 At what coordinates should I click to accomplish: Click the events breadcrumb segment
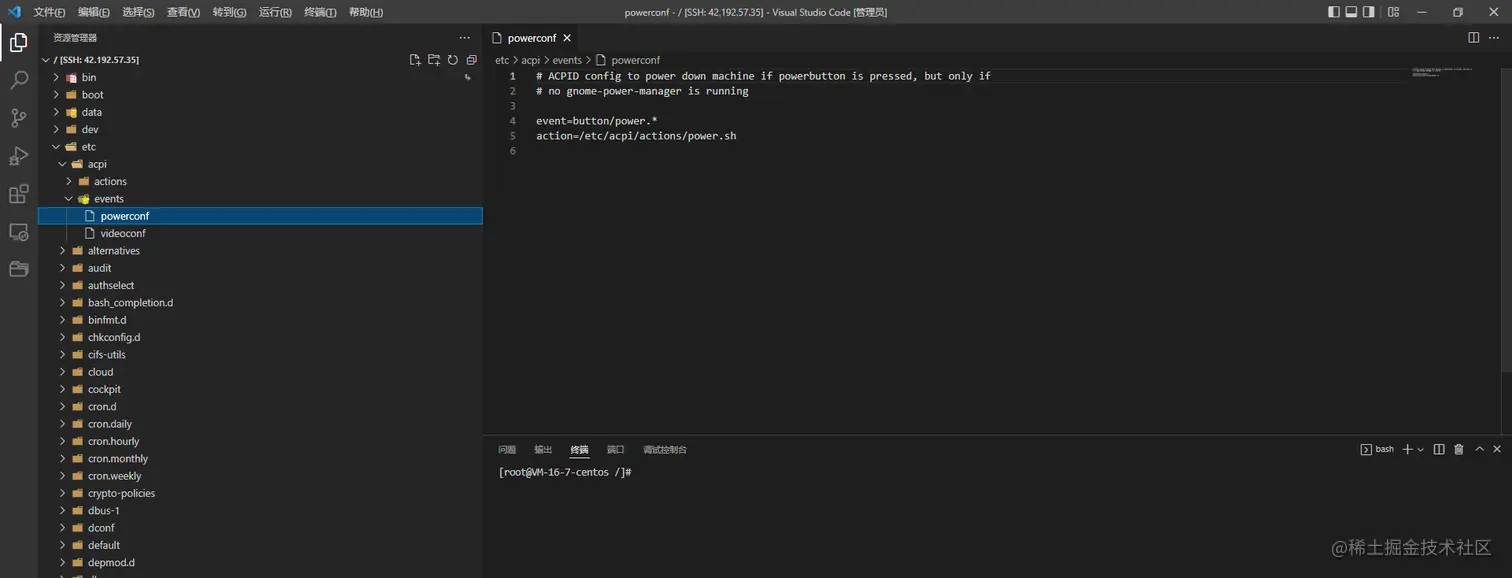pyautogui.click(x=567, y=60)
